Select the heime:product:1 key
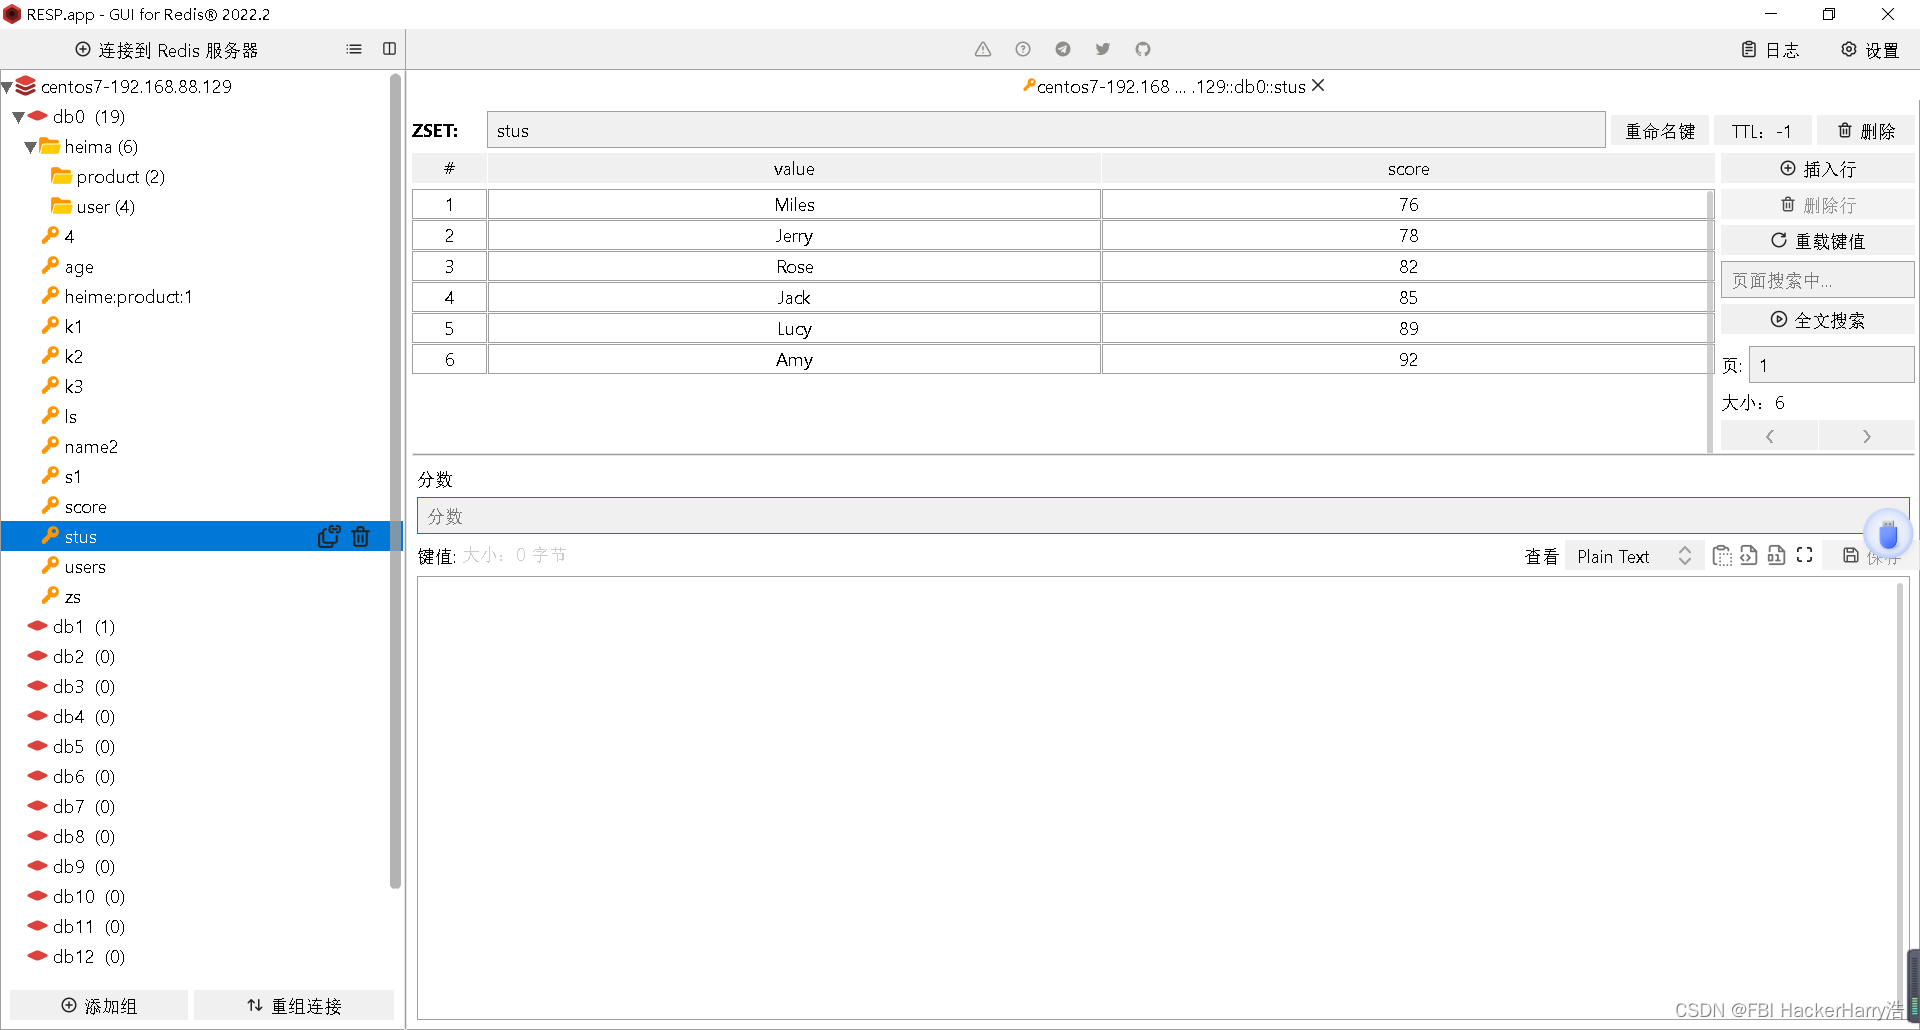 [128, 297]
